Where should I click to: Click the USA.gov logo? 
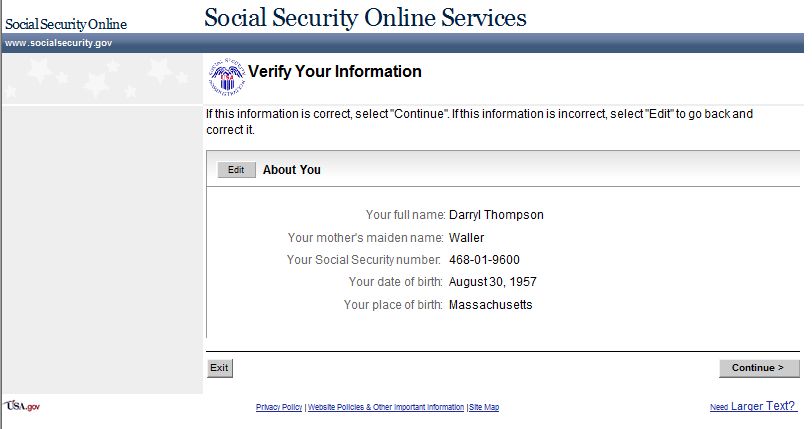click(x=22, y=406)
